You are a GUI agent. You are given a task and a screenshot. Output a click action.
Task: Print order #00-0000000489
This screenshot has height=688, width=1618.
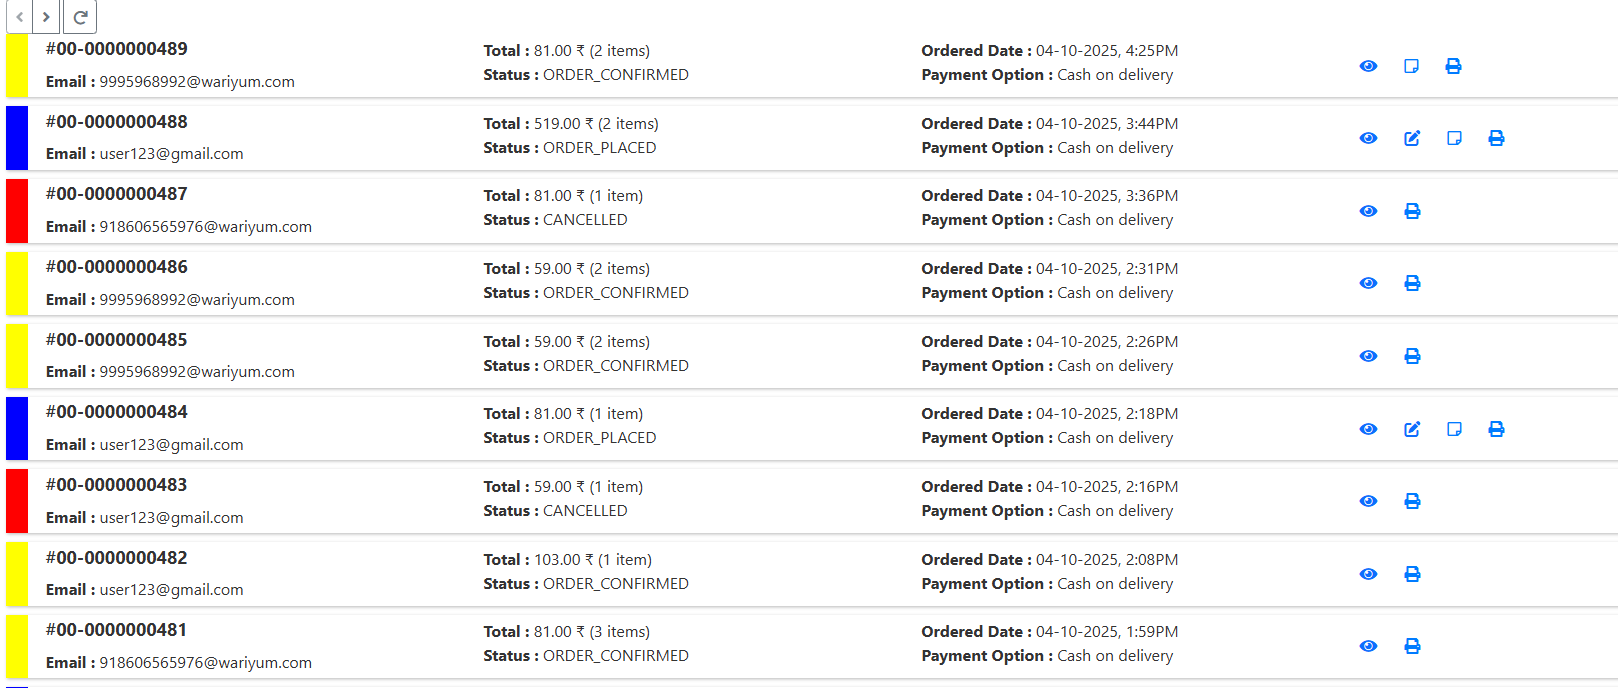[1453, 66]
